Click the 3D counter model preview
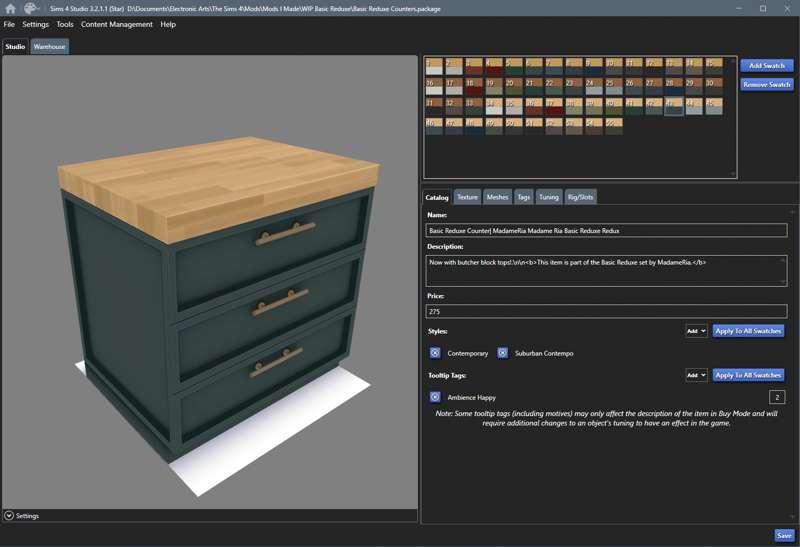The width and height of the screenshot is (800, 547). click(x=218, y=301)
